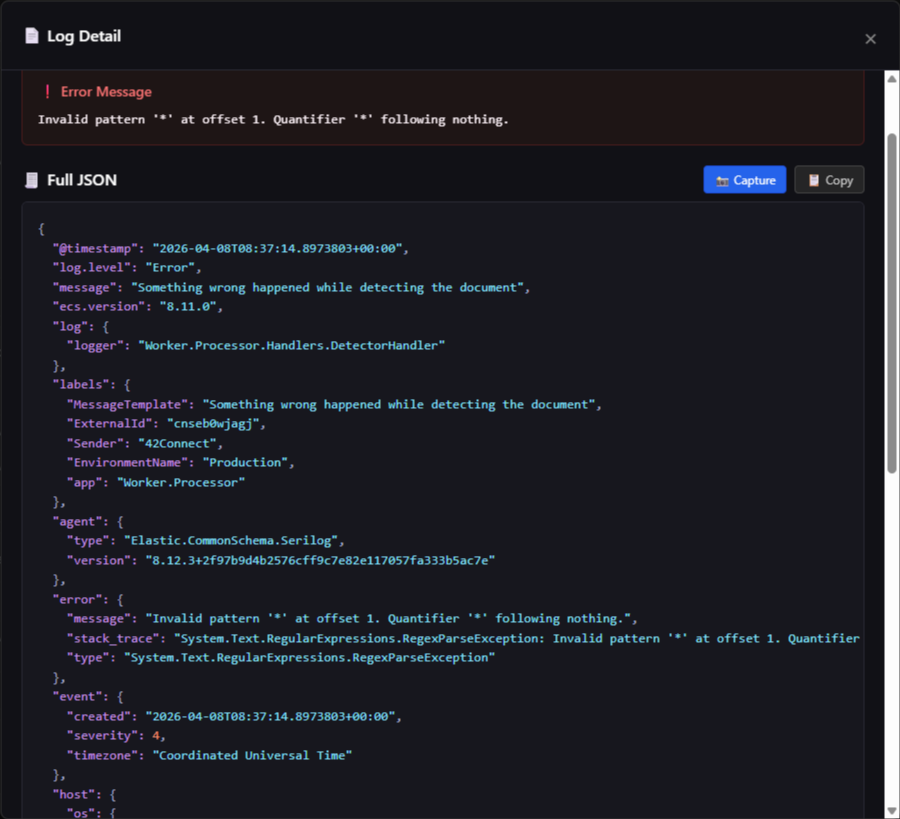The image size is (900, 819).
Task: Click the Full JSON heading text
Action: tap(82, 180)
